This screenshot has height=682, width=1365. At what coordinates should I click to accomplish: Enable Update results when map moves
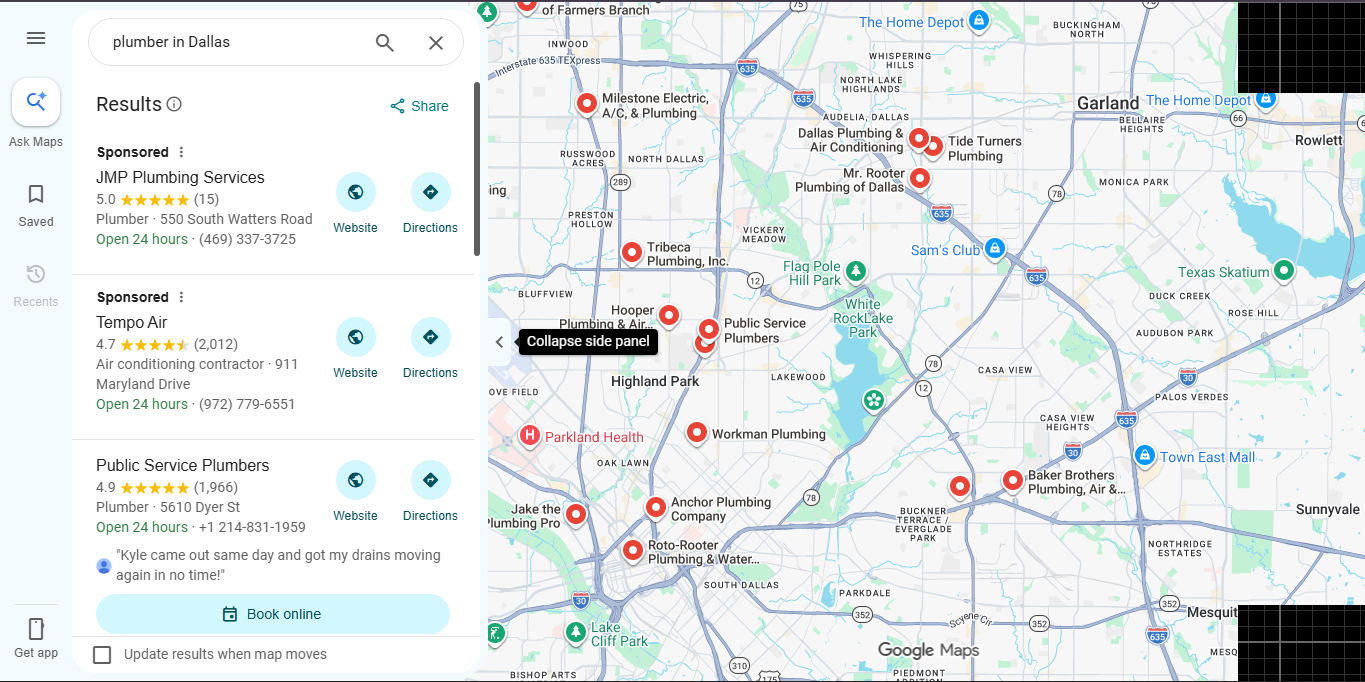pos(102,655)
